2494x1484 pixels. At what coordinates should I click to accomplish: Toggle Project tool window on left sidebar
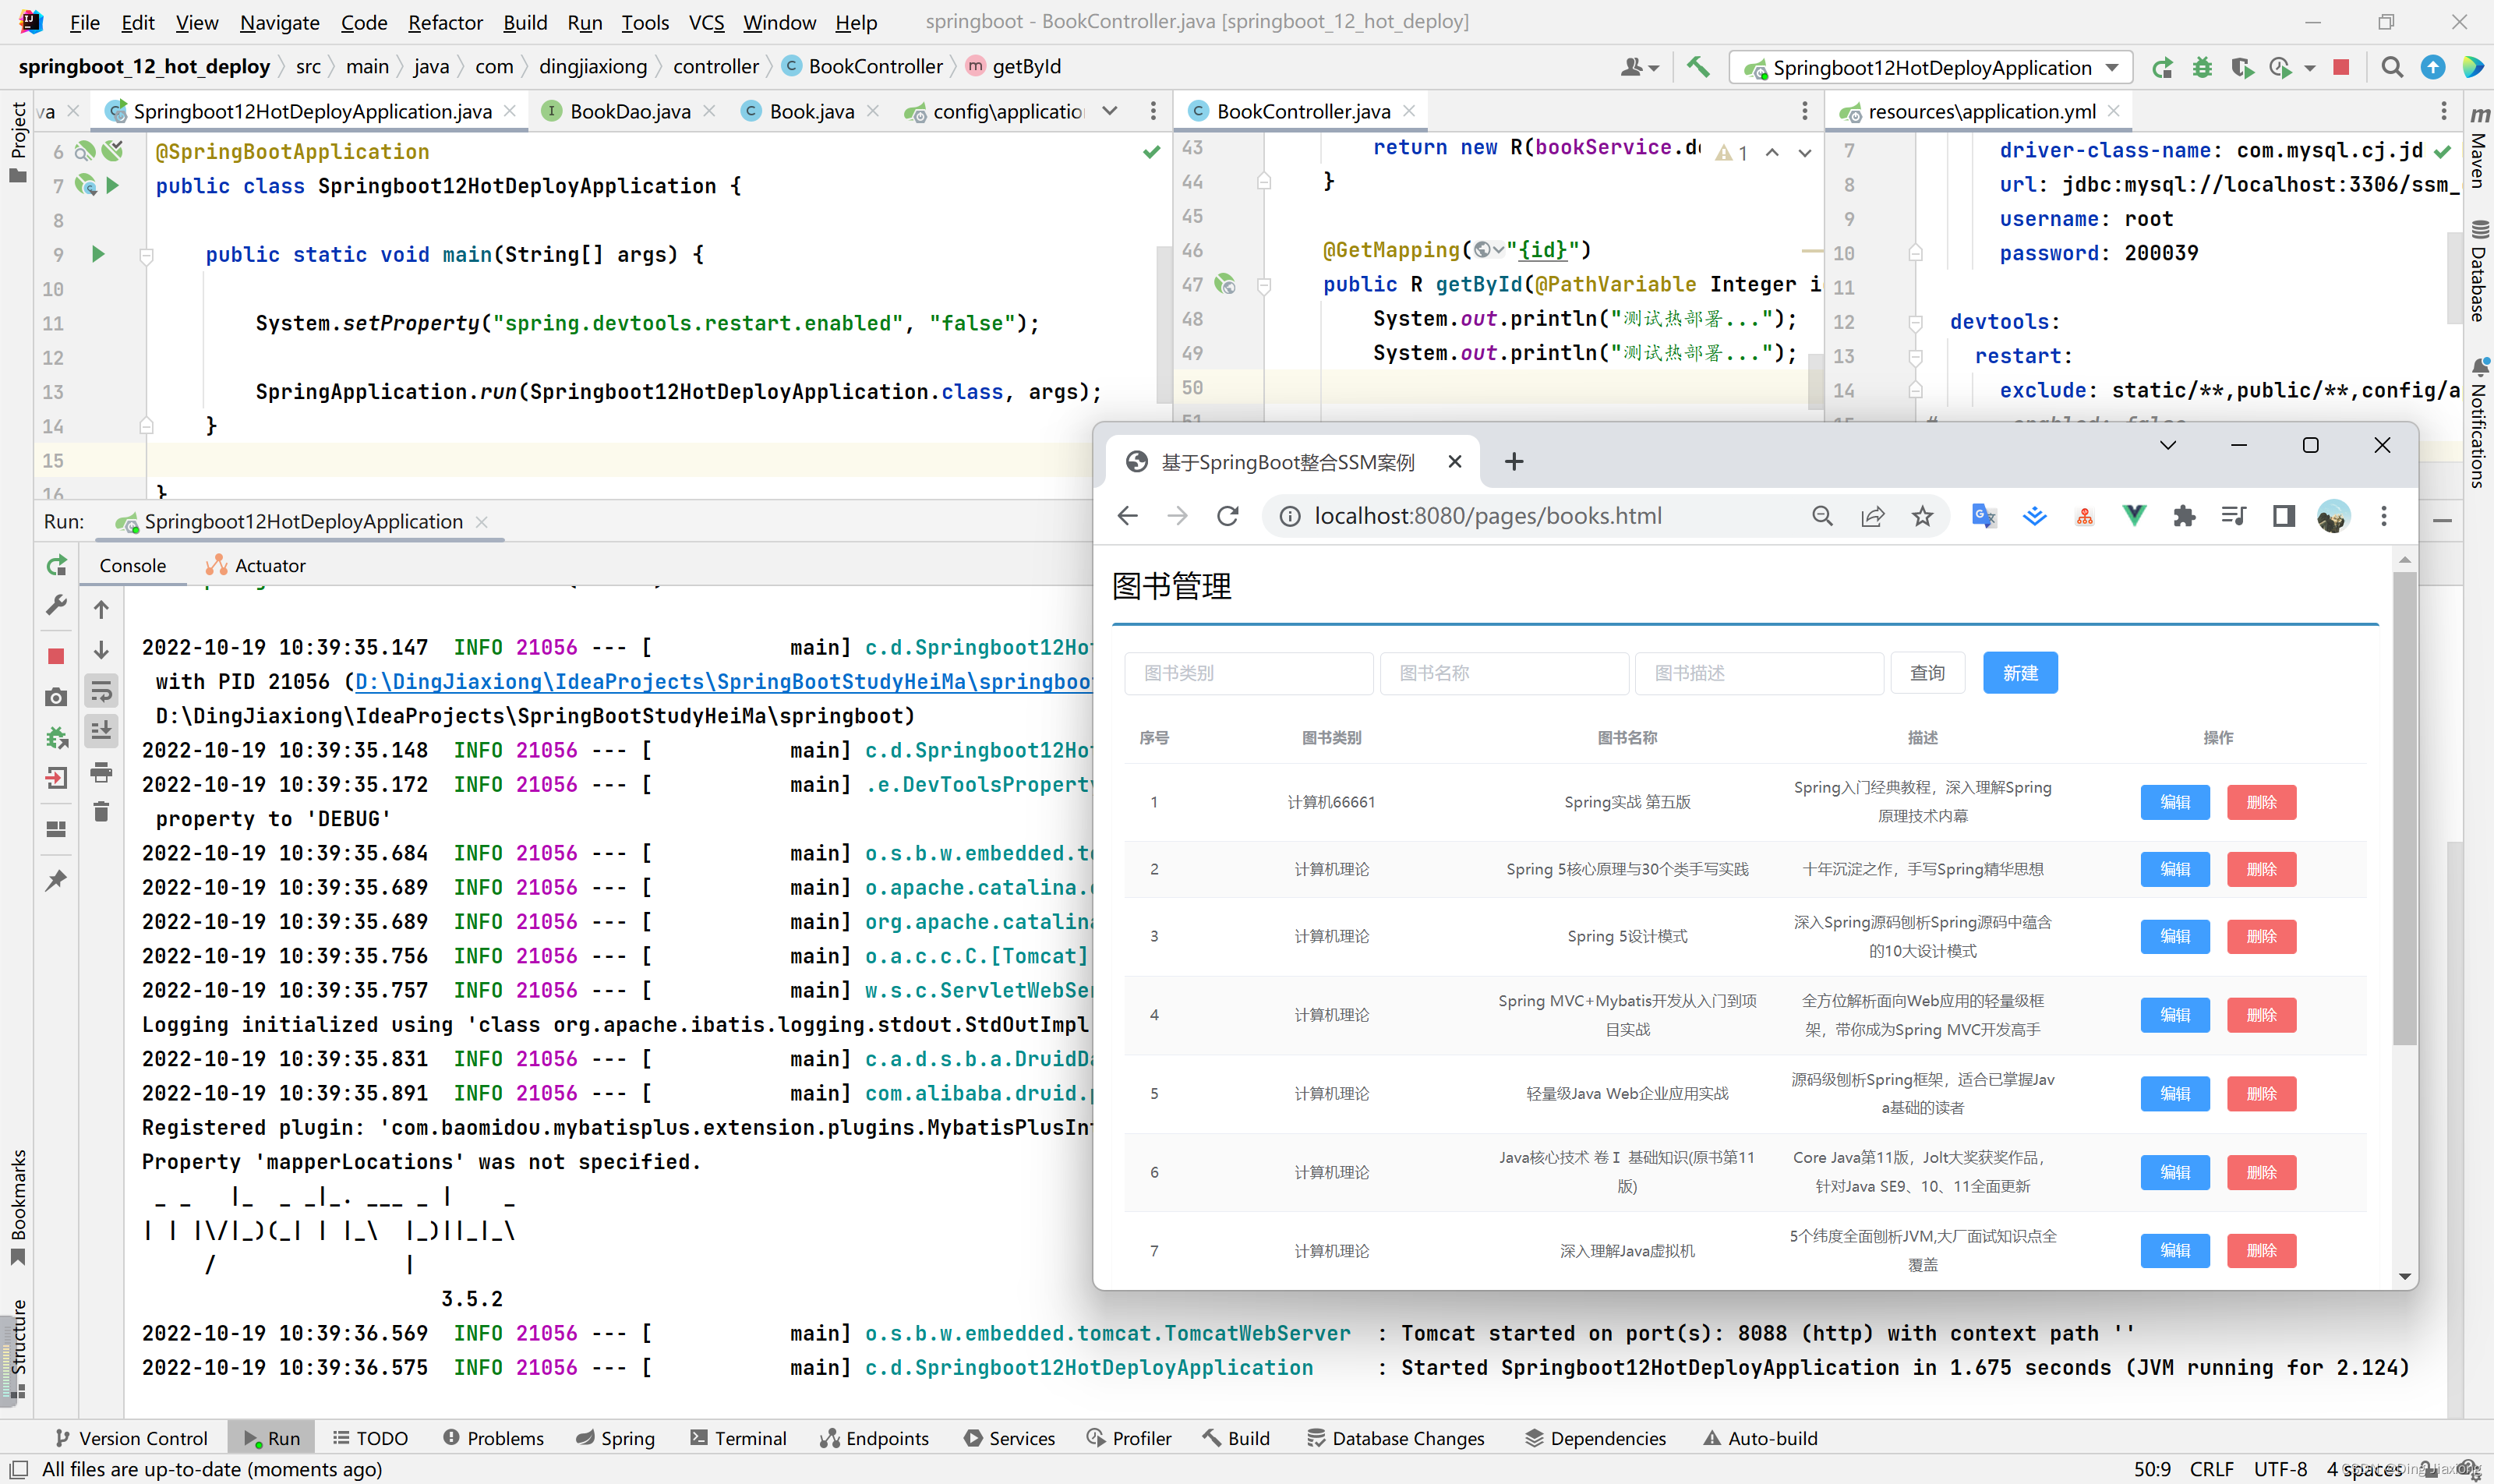coord(17,142)
